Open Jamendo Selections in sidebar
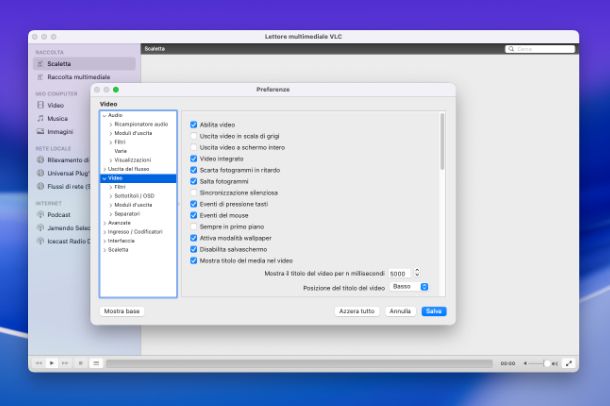 point(63,228)
